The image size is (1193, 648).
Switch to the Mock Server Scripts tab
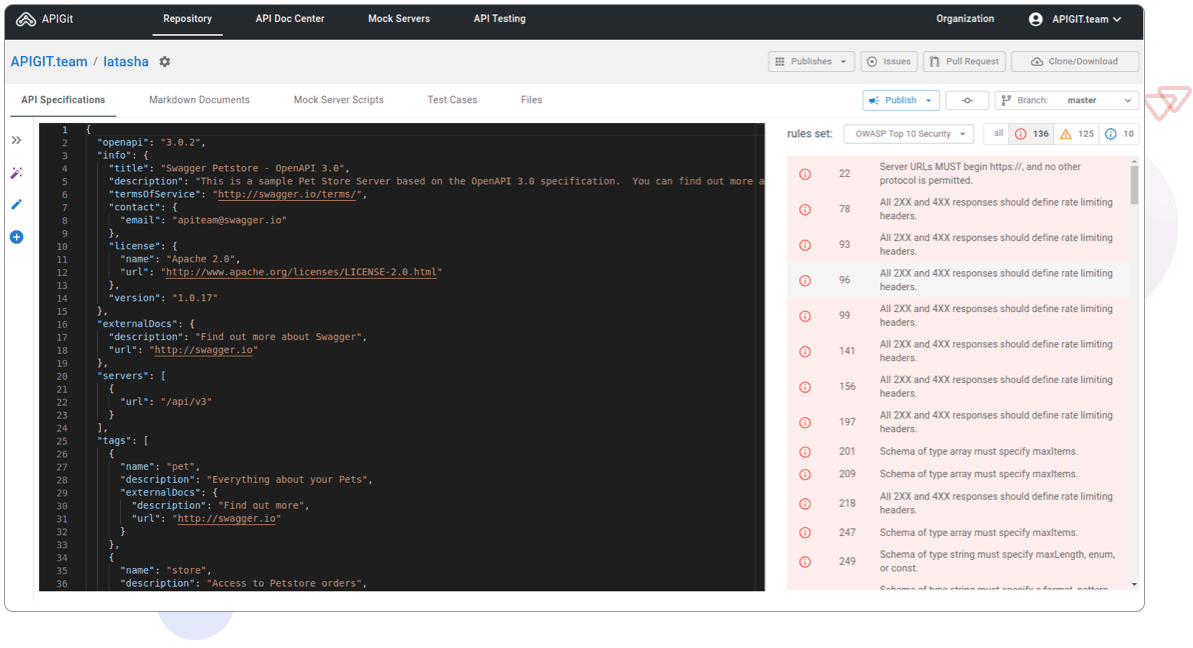pyautogui.click(x=339, y=100)
